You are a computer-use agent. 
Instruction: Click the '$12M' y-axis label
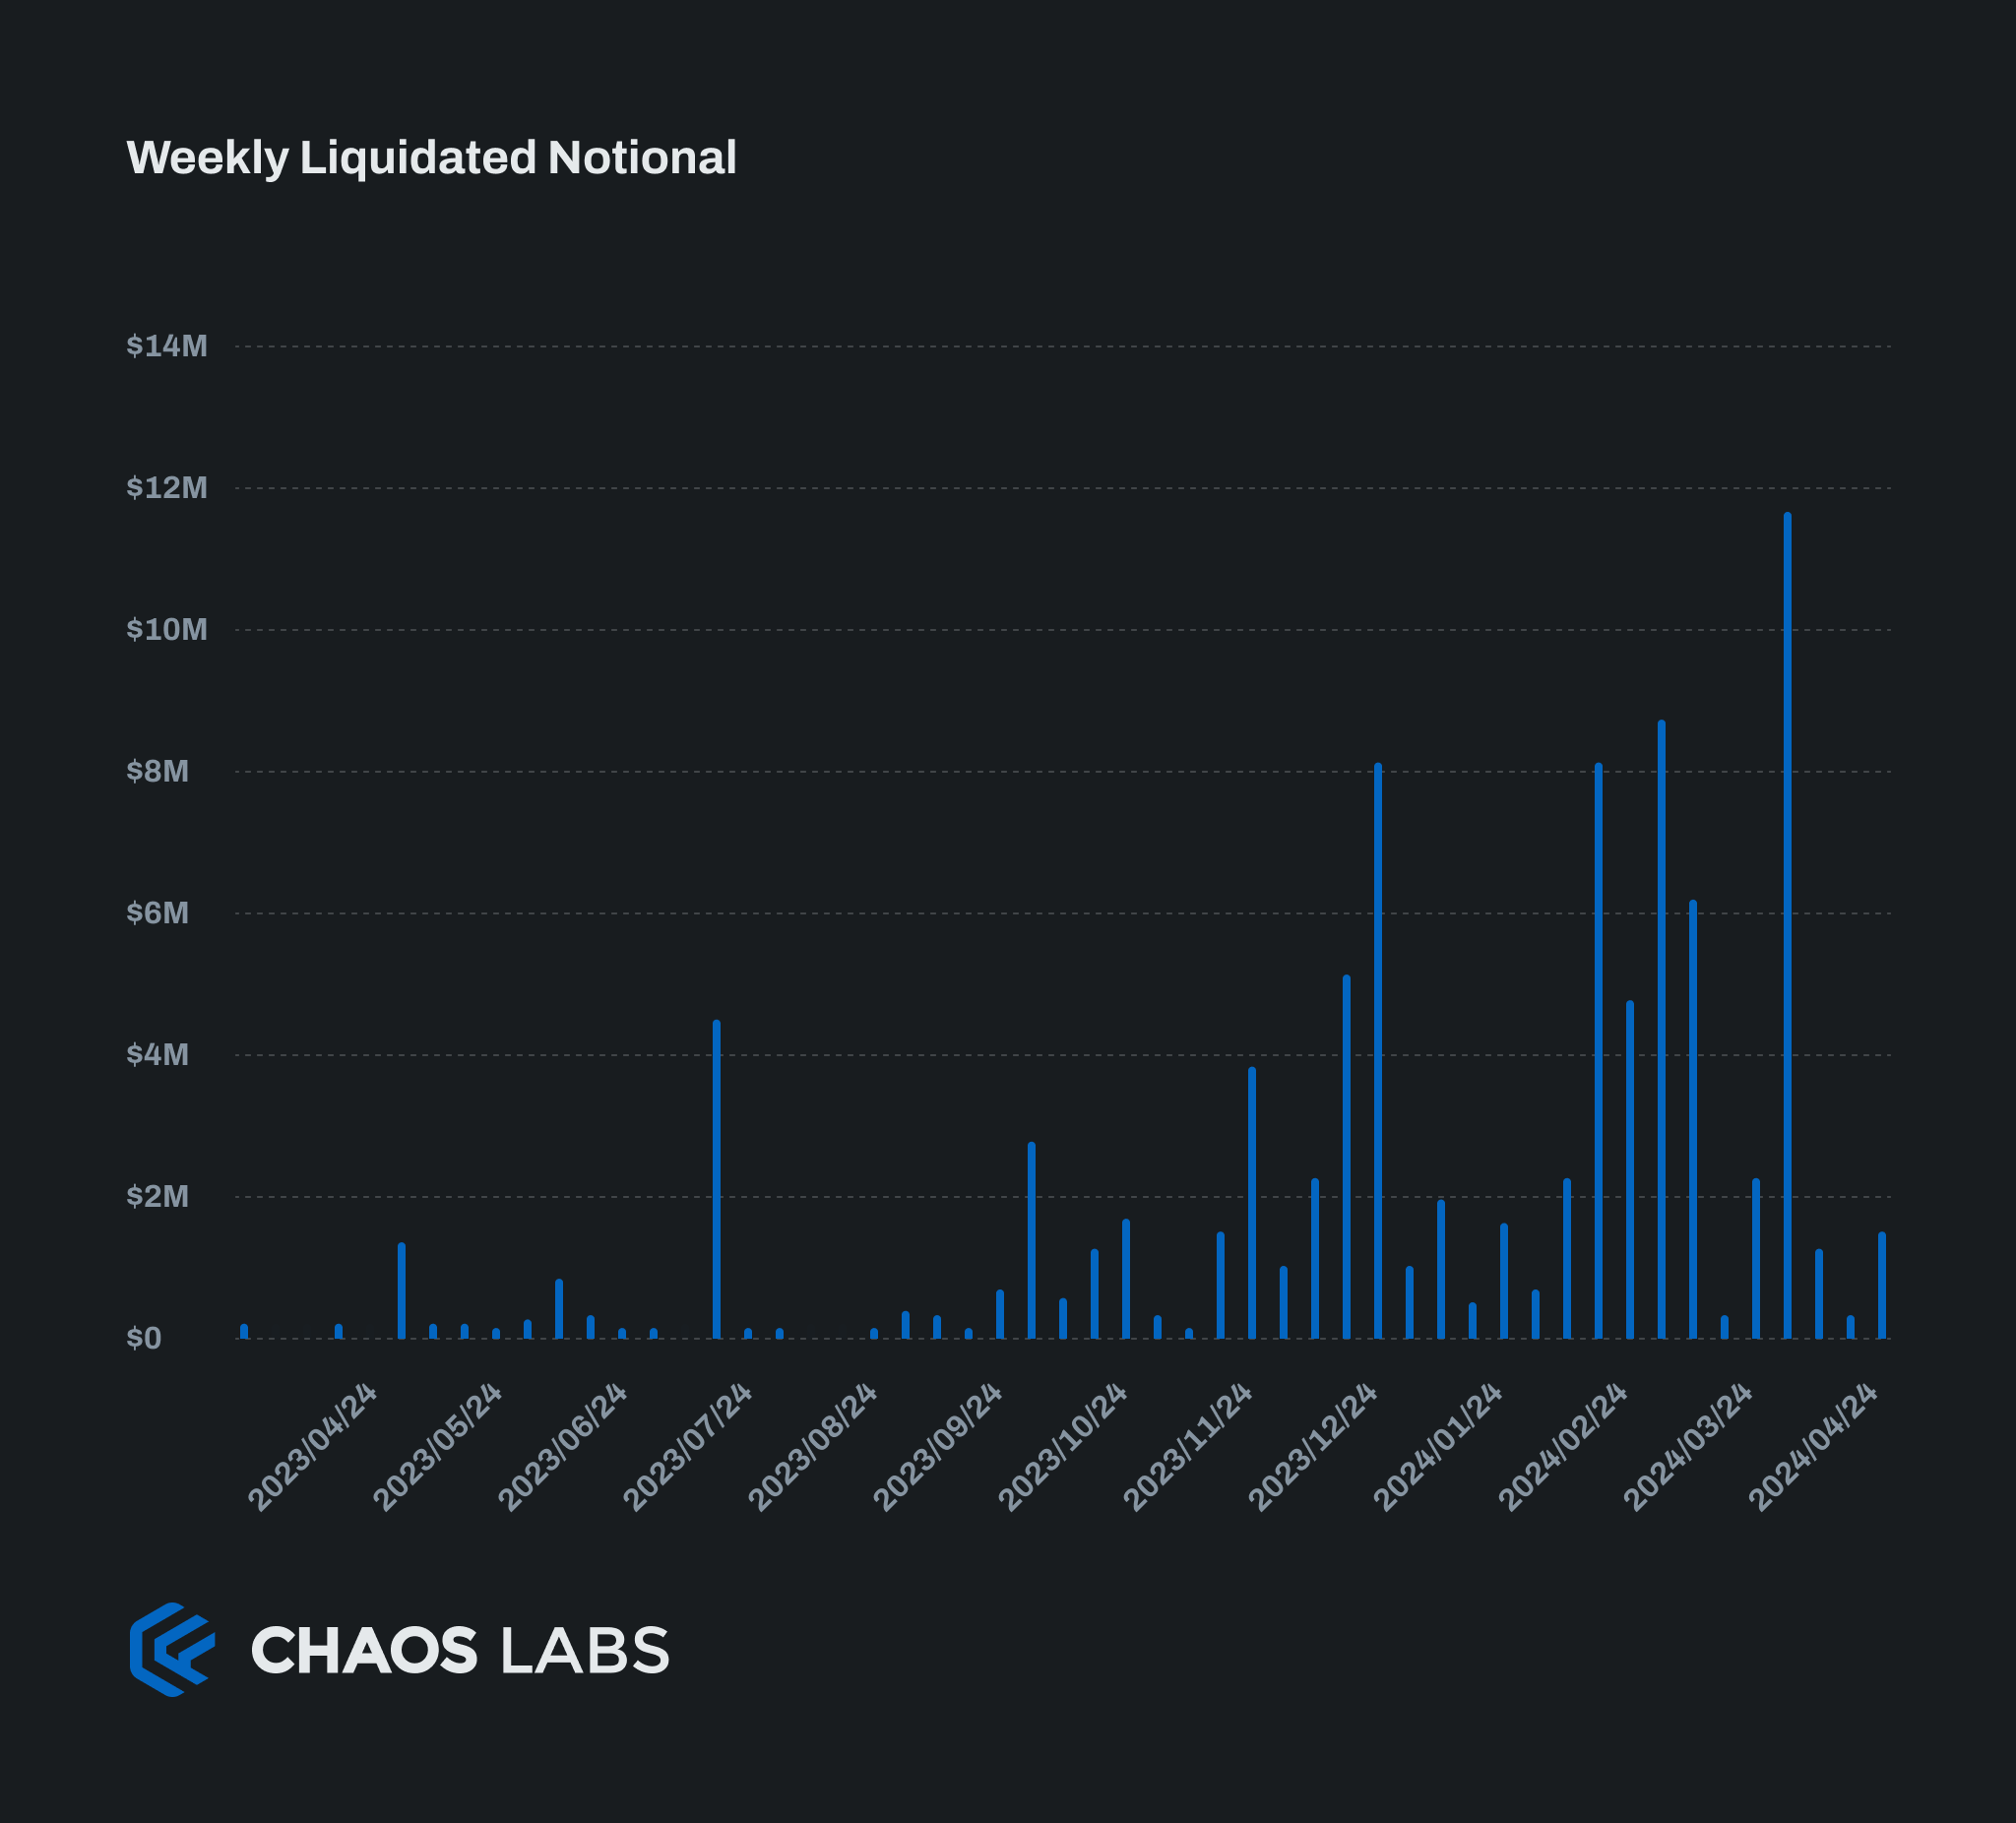click(x=167, y=487)
